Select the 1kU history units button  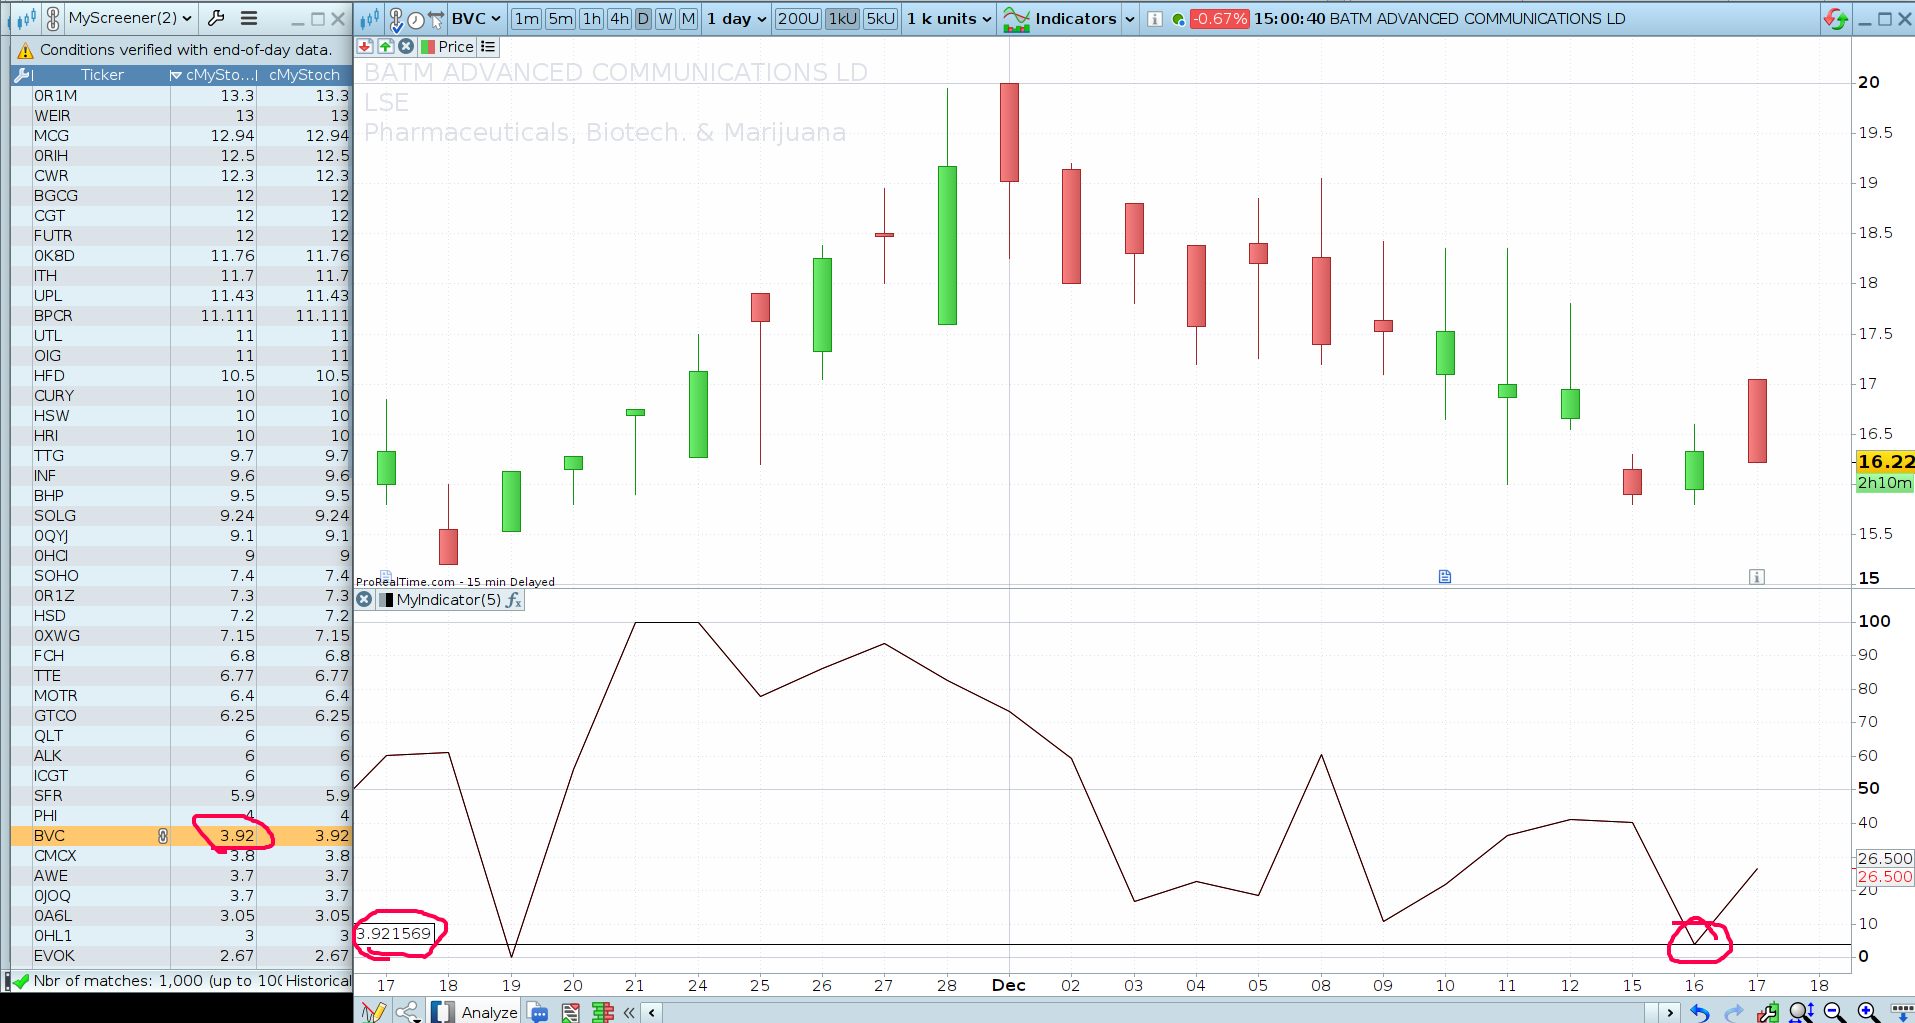click(843, 18)
